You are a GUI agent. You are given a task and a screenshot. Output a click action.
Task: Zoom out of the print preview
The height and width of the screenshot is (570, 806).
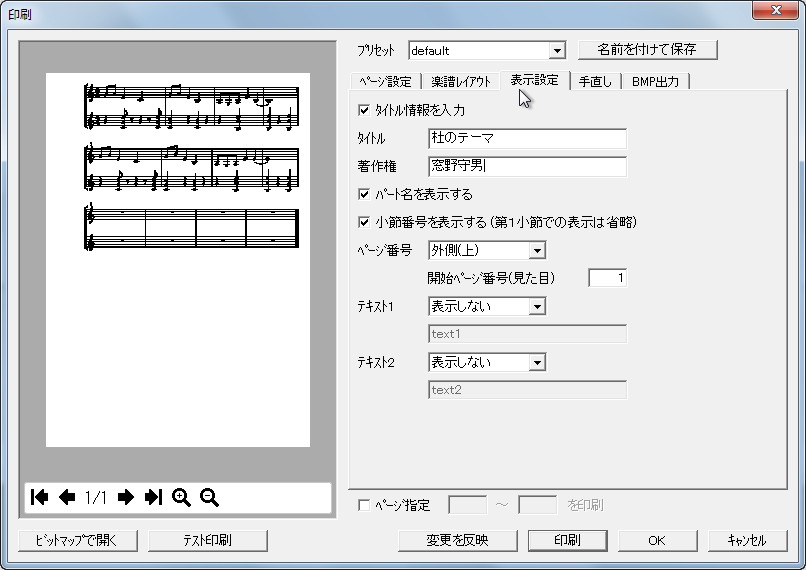[209, 497]
